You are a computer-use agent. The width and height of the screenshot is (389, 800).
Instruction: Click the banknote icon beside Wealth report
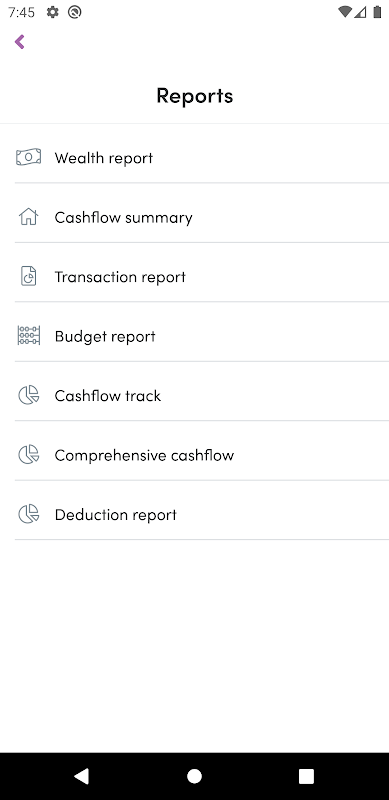(x=29, y=158)
